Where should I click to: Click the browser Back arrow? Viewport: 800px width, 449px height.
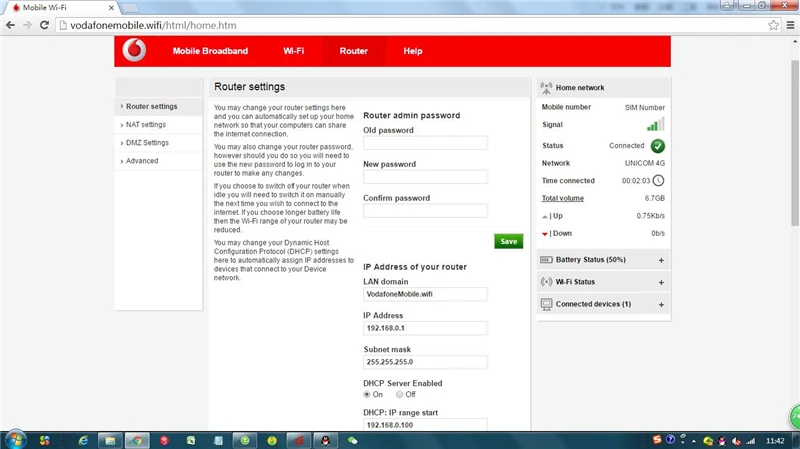click(10, 25)
